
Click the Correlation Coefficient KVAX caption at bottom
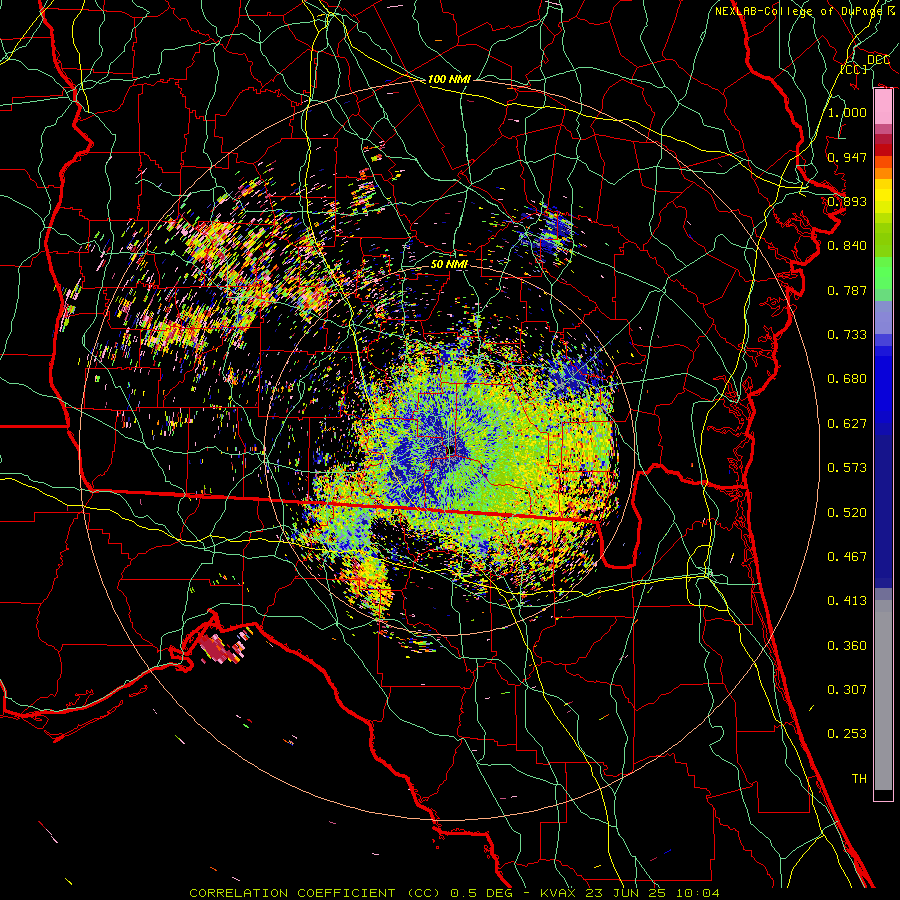[454, 893]
